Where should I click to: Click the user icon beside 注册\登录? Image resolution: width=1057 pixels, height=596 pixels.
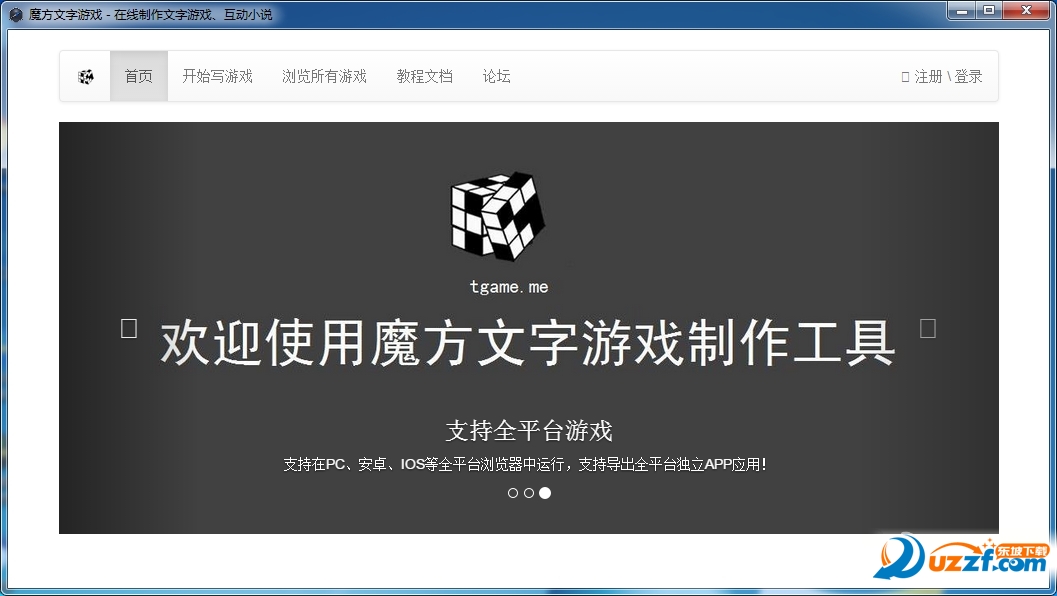905,76
